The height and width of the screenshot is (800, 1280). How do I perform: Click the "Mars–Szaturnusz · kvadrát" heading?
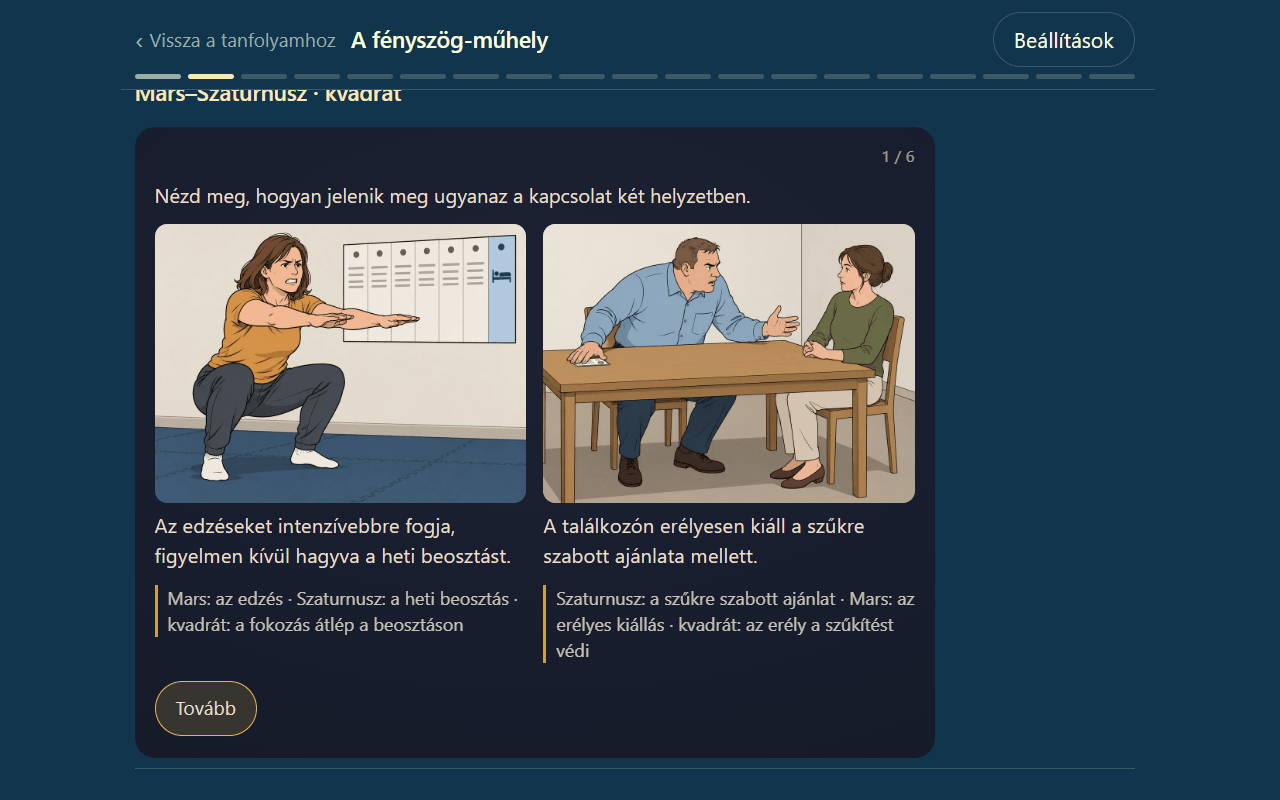268,95
